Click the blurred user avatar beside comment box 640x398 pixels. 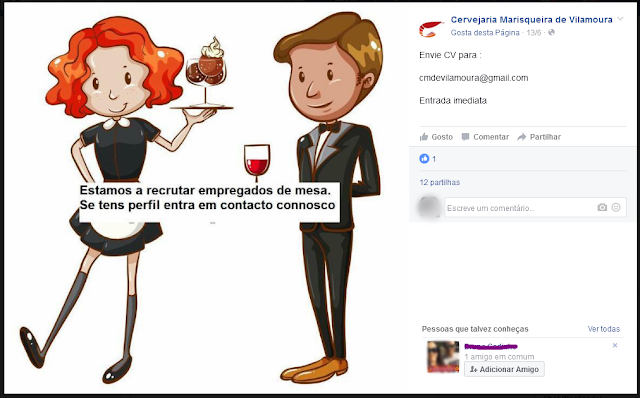tap(429, 207)
